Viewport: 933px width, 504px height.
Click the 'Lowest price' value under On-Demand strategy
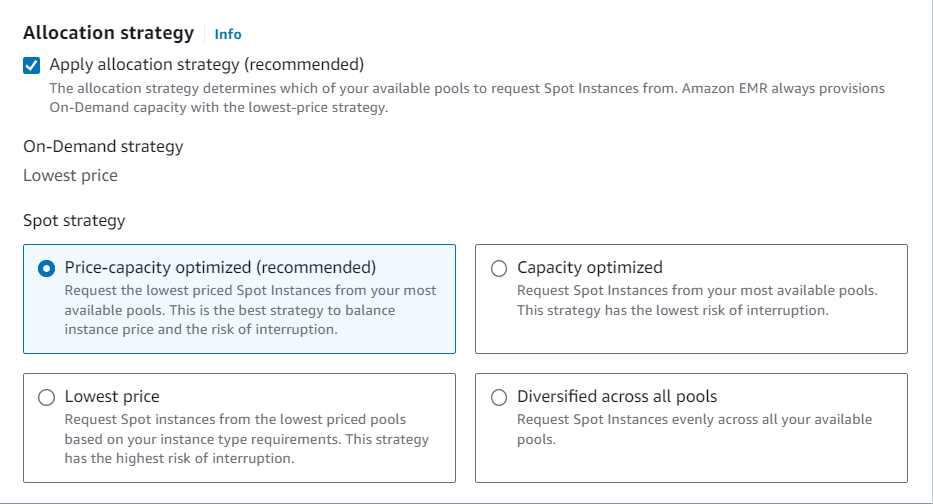click(x=70, y=176)
